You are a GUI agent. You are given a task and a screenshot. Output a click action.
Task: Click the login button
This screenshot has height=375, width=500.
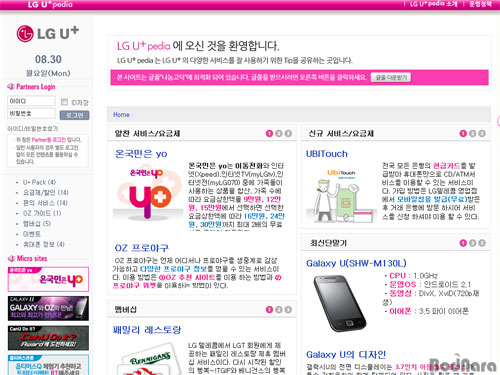pyautogui.click(x=74, y=115)
